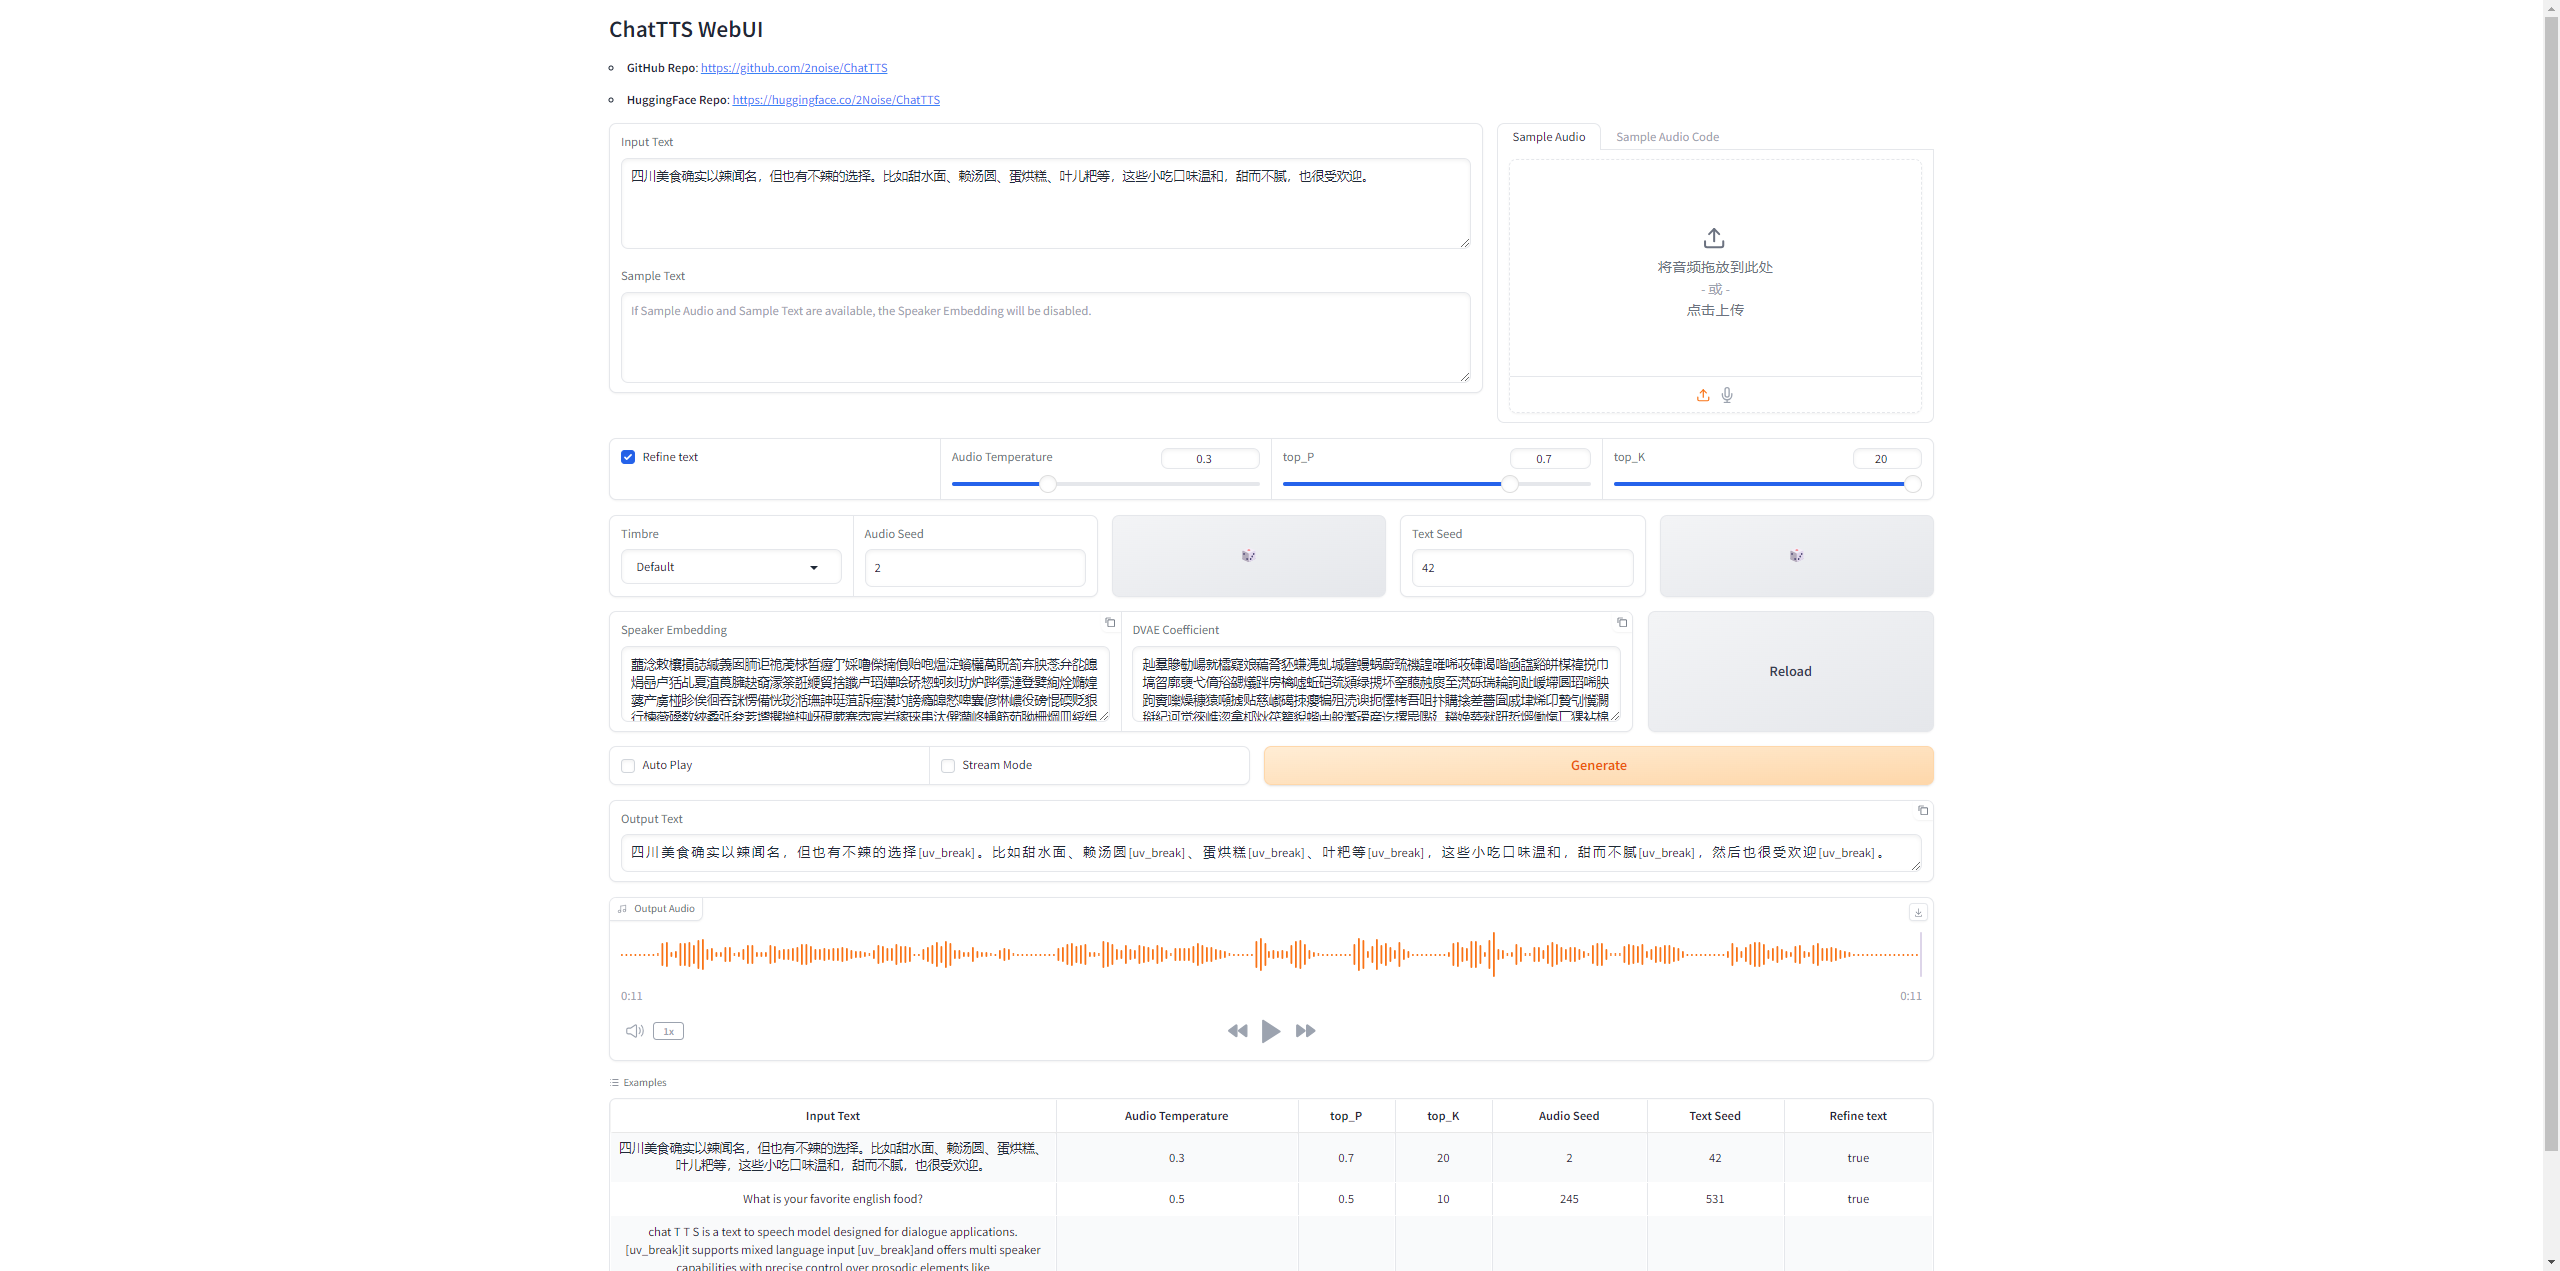Open the GitHub ChatTTS repo link
Screen dimensions: 2560x1271
coord(794,68)
